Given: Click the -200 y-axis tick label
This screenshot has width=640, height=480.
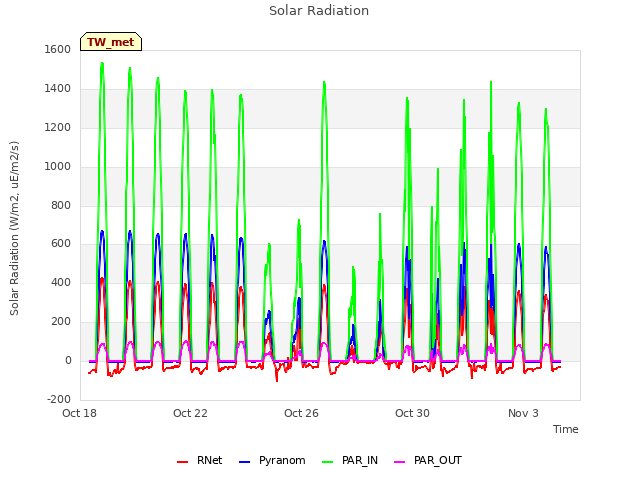Looking at the screenshot, I should tap(59, 399).
